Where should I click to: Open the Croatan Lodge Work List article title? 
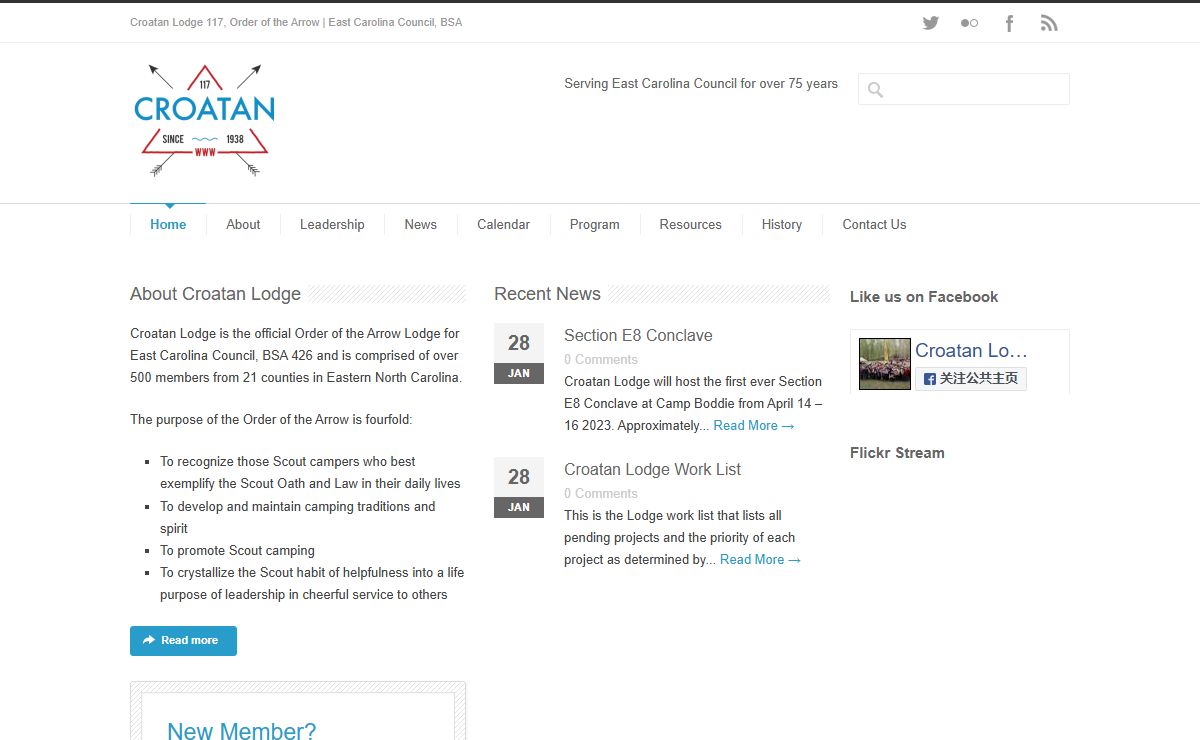pyautogui.click(x=653, y=470)
